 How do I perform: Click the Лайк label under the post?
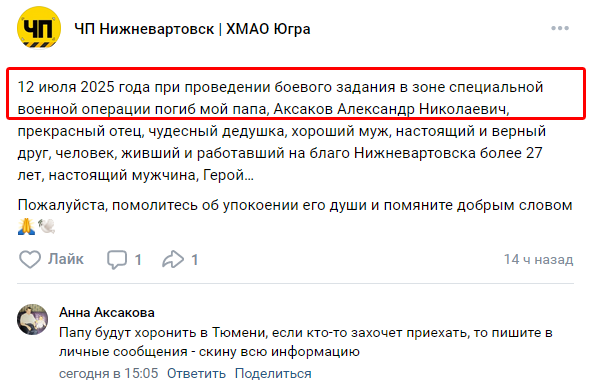coord(65,259)
